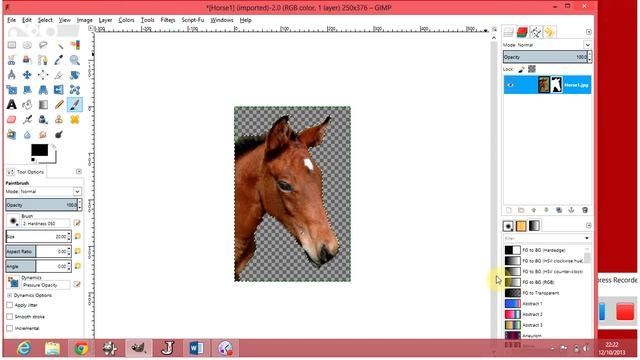Switch to the Undo History tab
The width and height of the screenshot is (640, 360).
(550, 32)
